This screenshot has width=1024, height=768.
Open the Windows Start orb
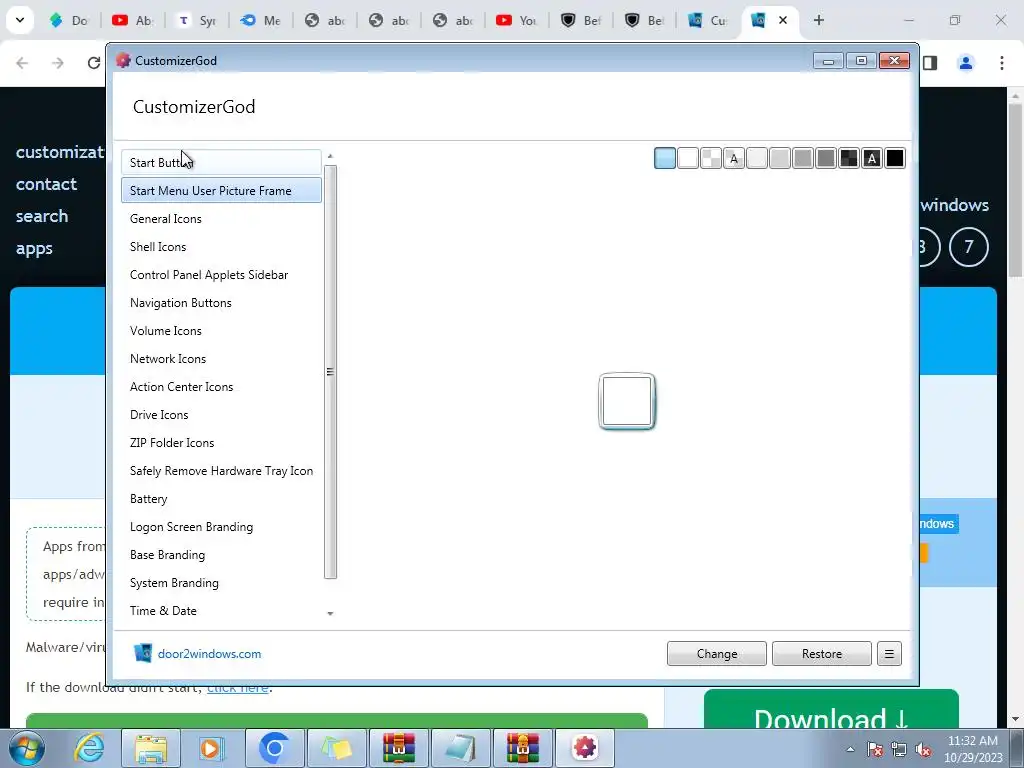point(27,748)
